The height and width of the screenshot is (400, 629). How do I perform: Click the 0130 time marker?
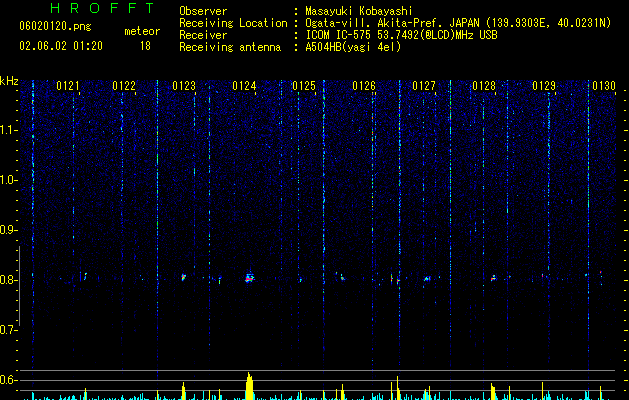(x=604, y=86)
